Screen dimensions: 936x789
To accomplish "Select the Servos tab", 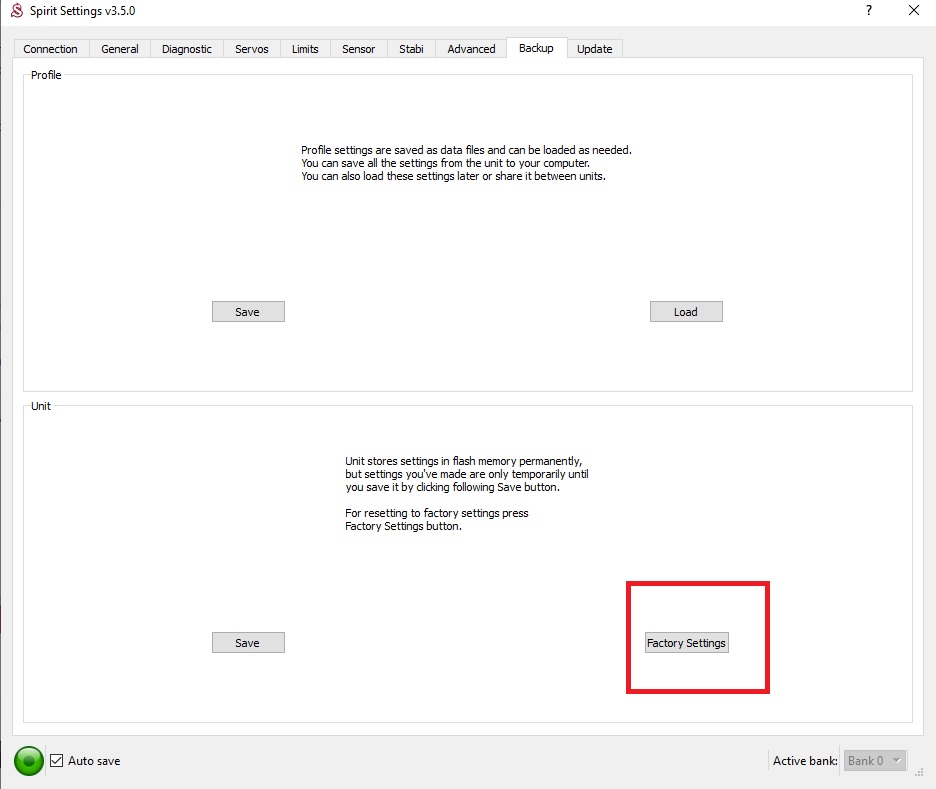I will click(x=252, y=49).
